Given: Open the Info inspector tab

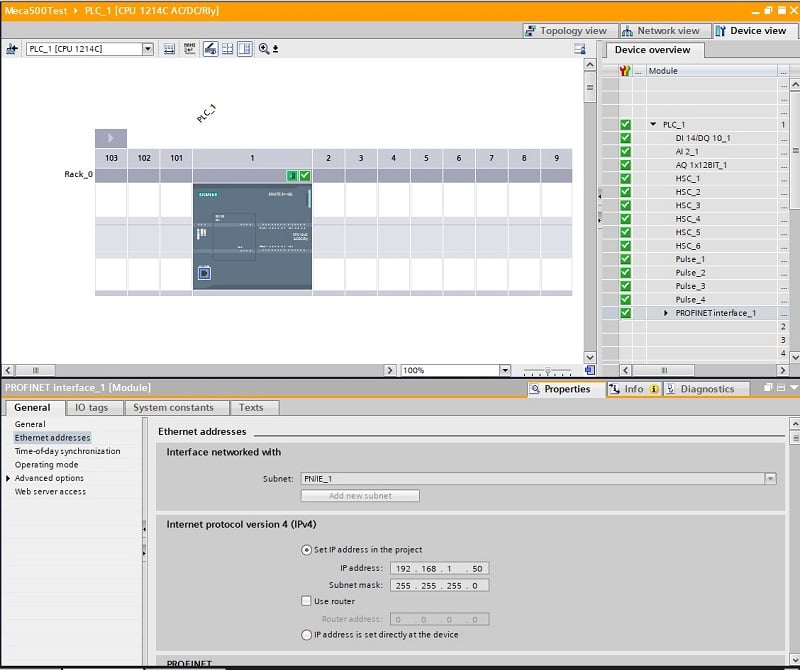Looking at the screenshot, I should 633,389.
